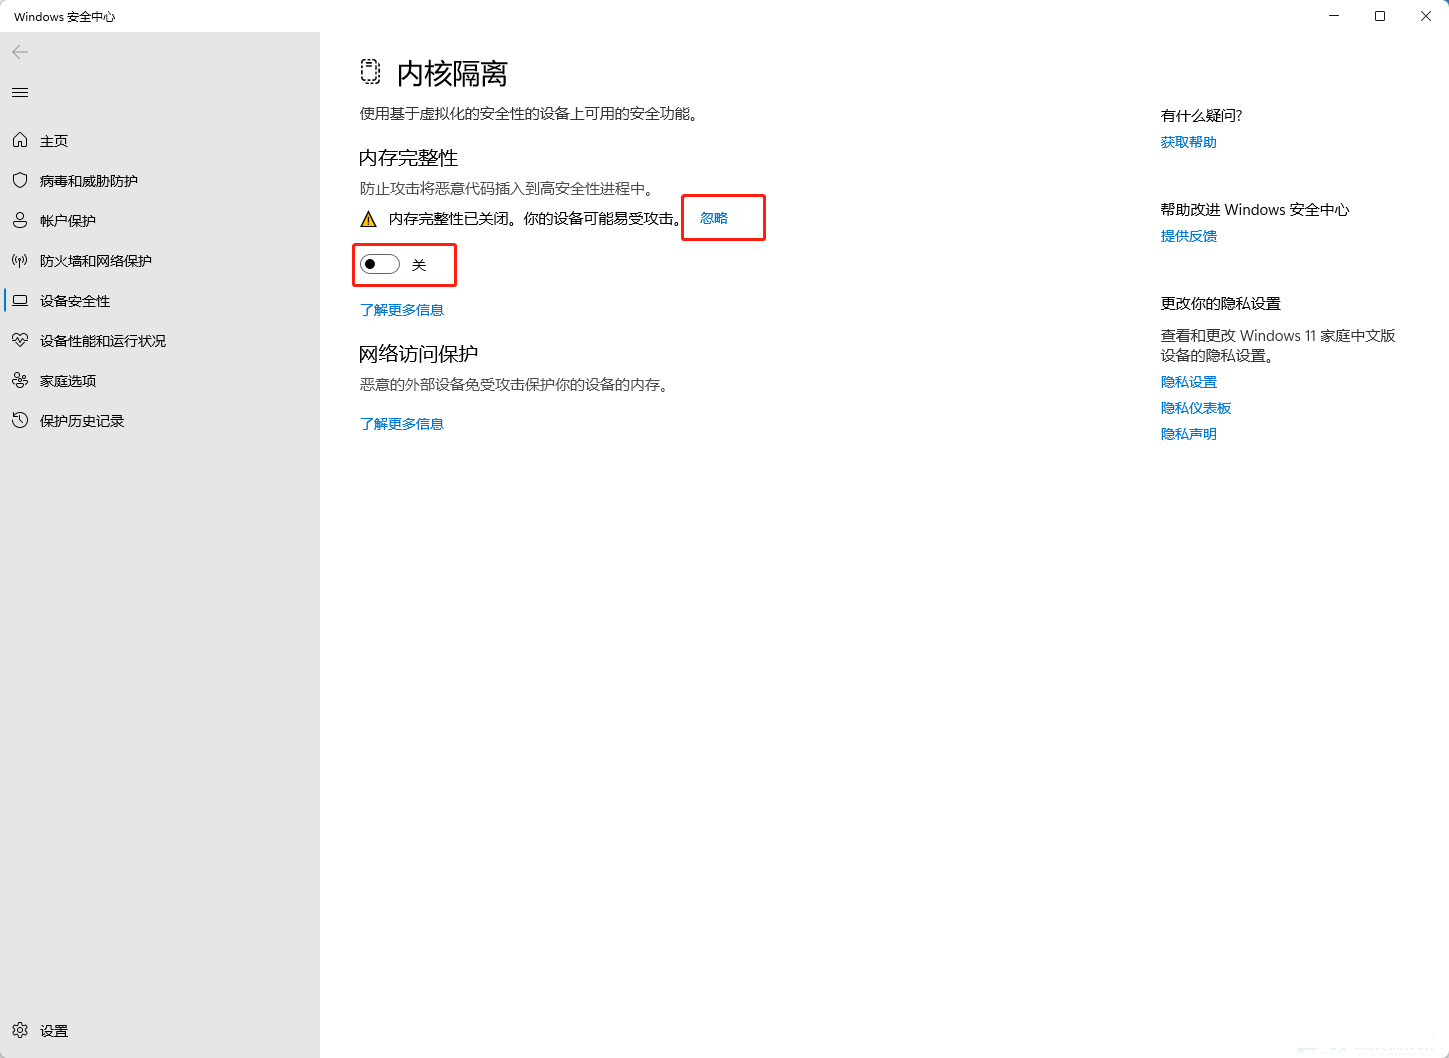Screen dimensions: 1449x1058
Task: Open the 设置 gear icon
Action: pyautogui.click(x=21, y=1030)
